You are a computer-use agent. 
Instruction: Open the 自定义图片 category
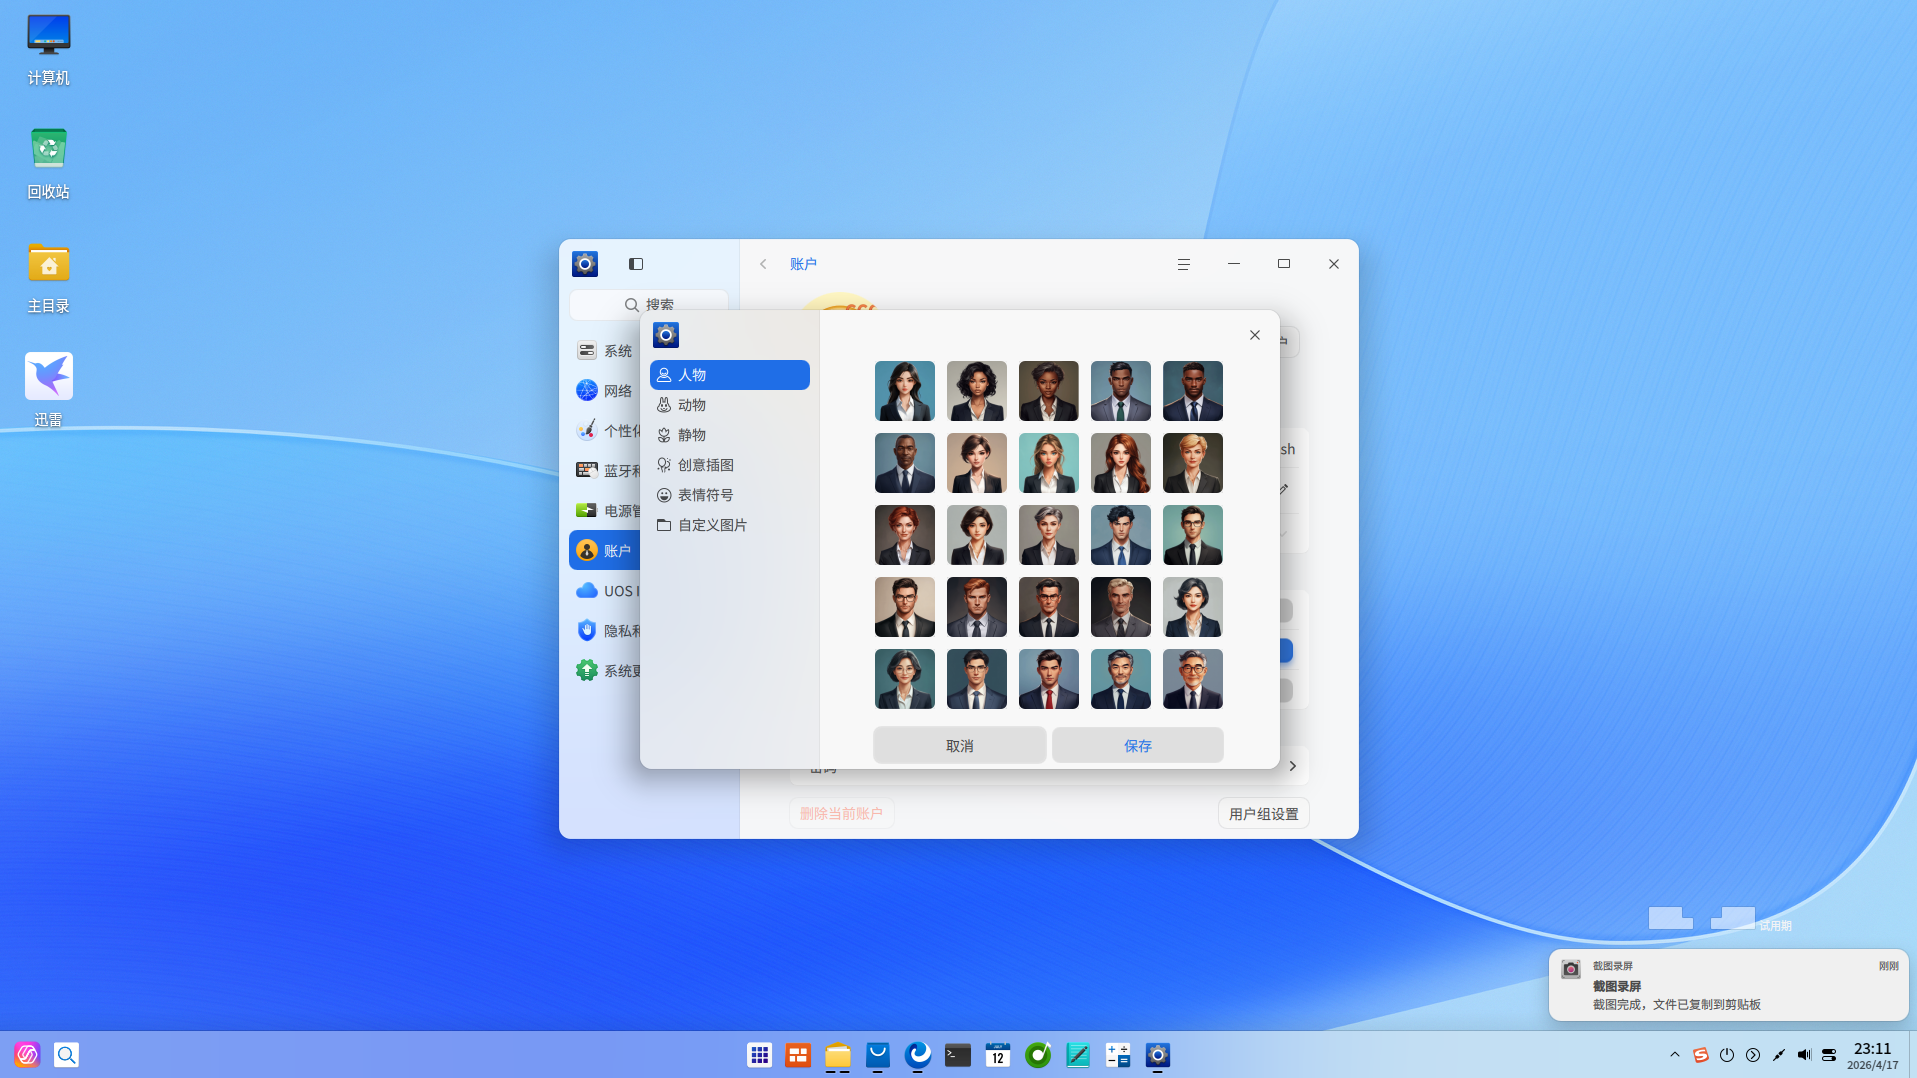730,525
